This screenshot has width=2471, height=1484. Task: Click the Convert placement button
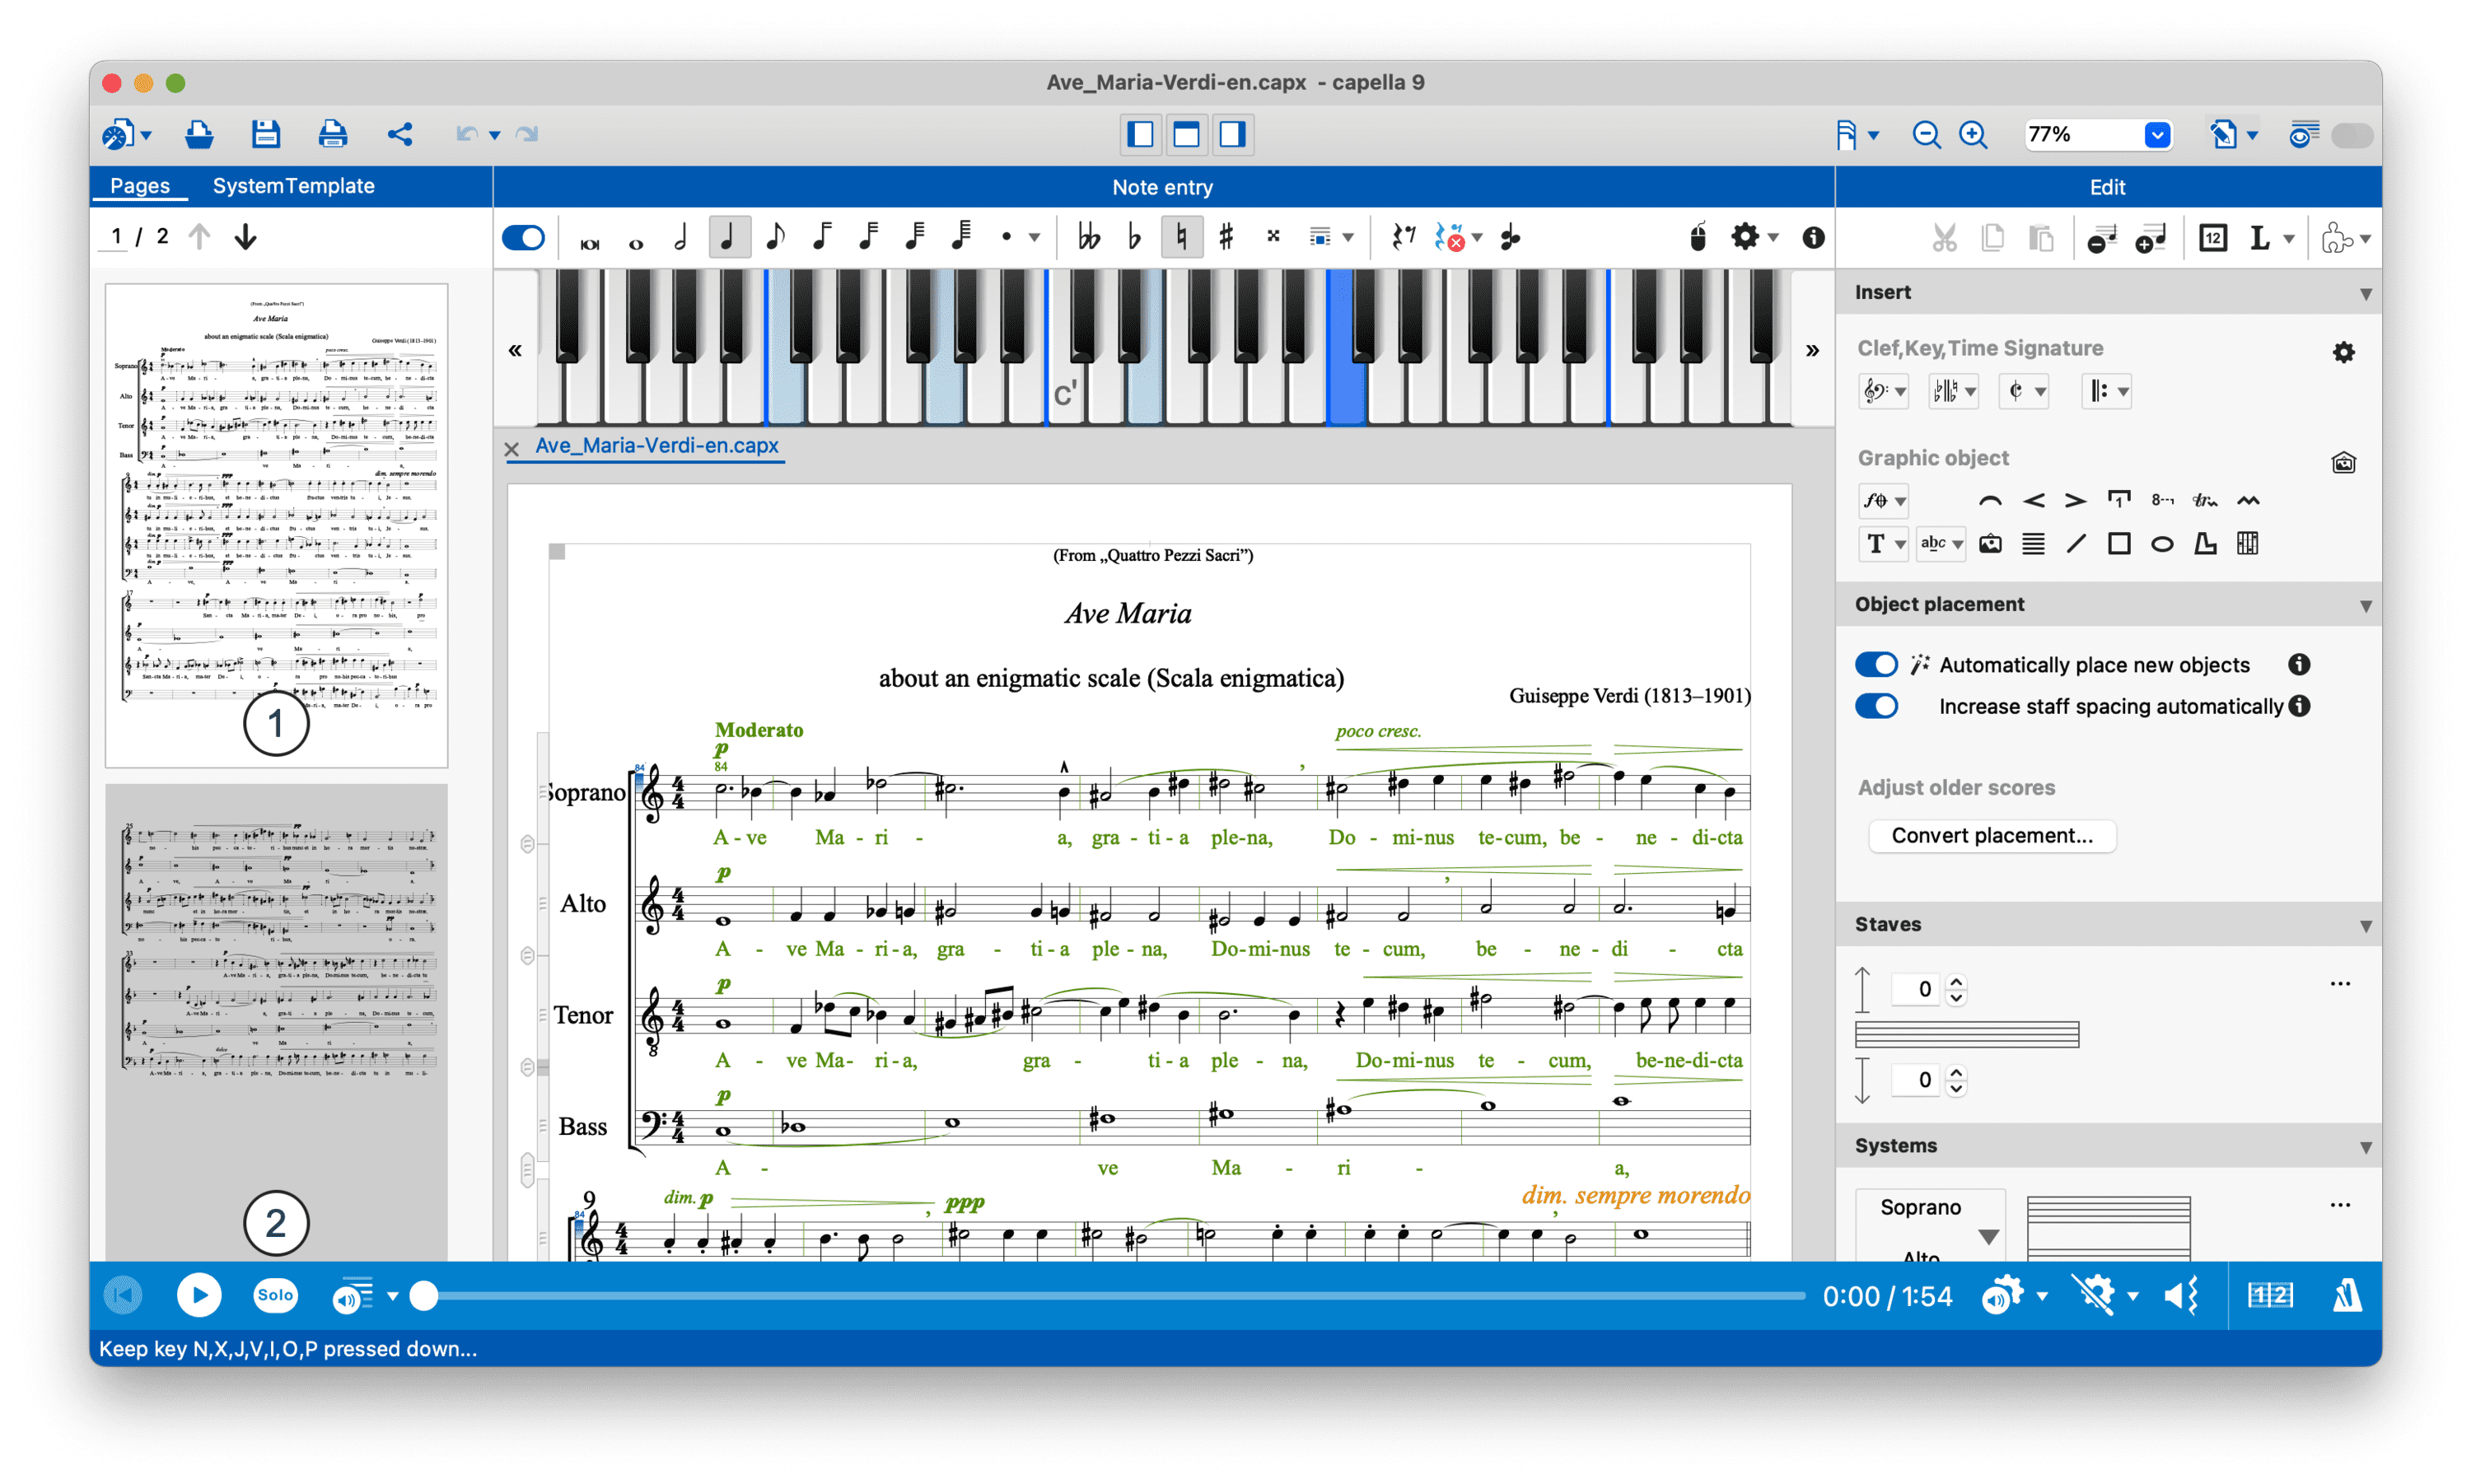point(1989,834)
